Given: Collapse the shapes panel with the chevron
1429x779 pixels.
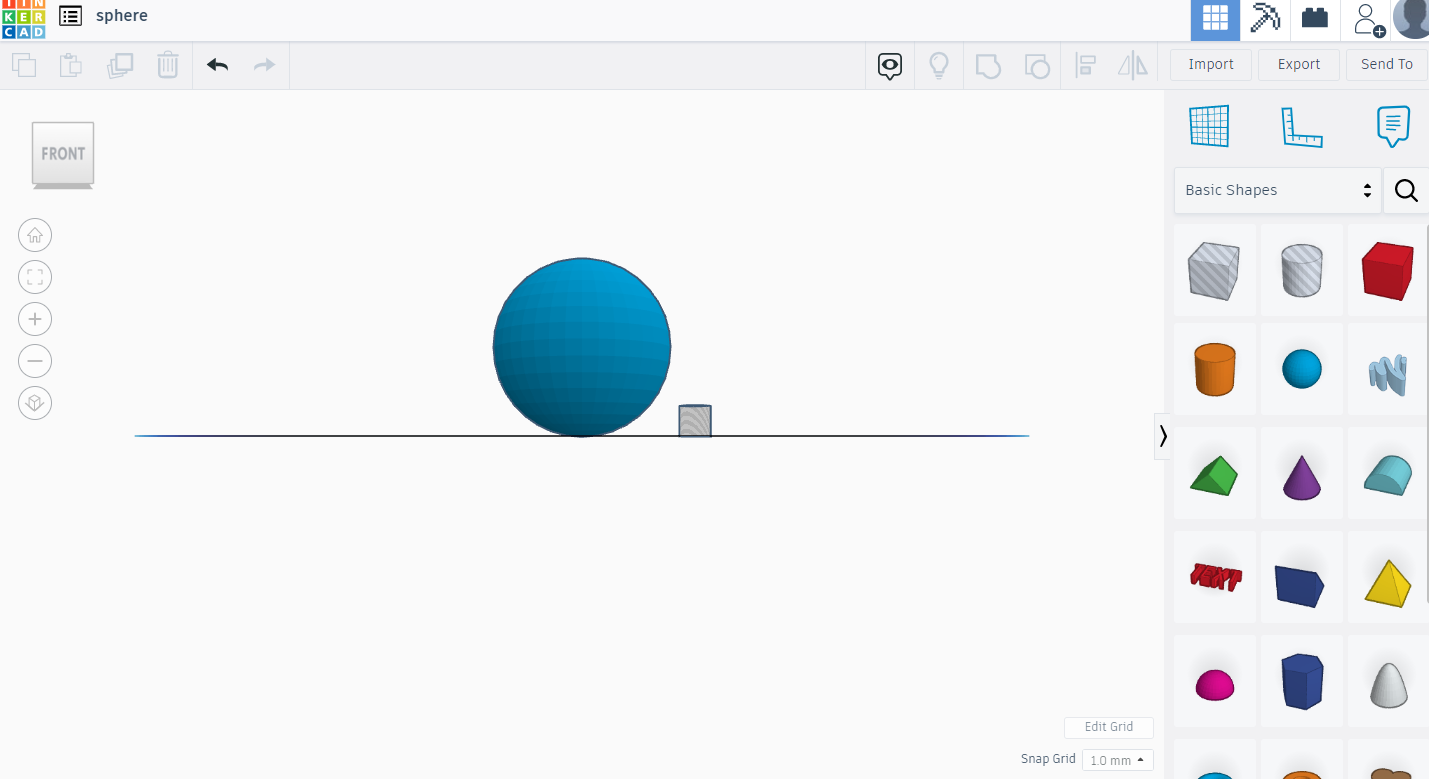Looking at the screenshot, I should (x=1162, y=436).
